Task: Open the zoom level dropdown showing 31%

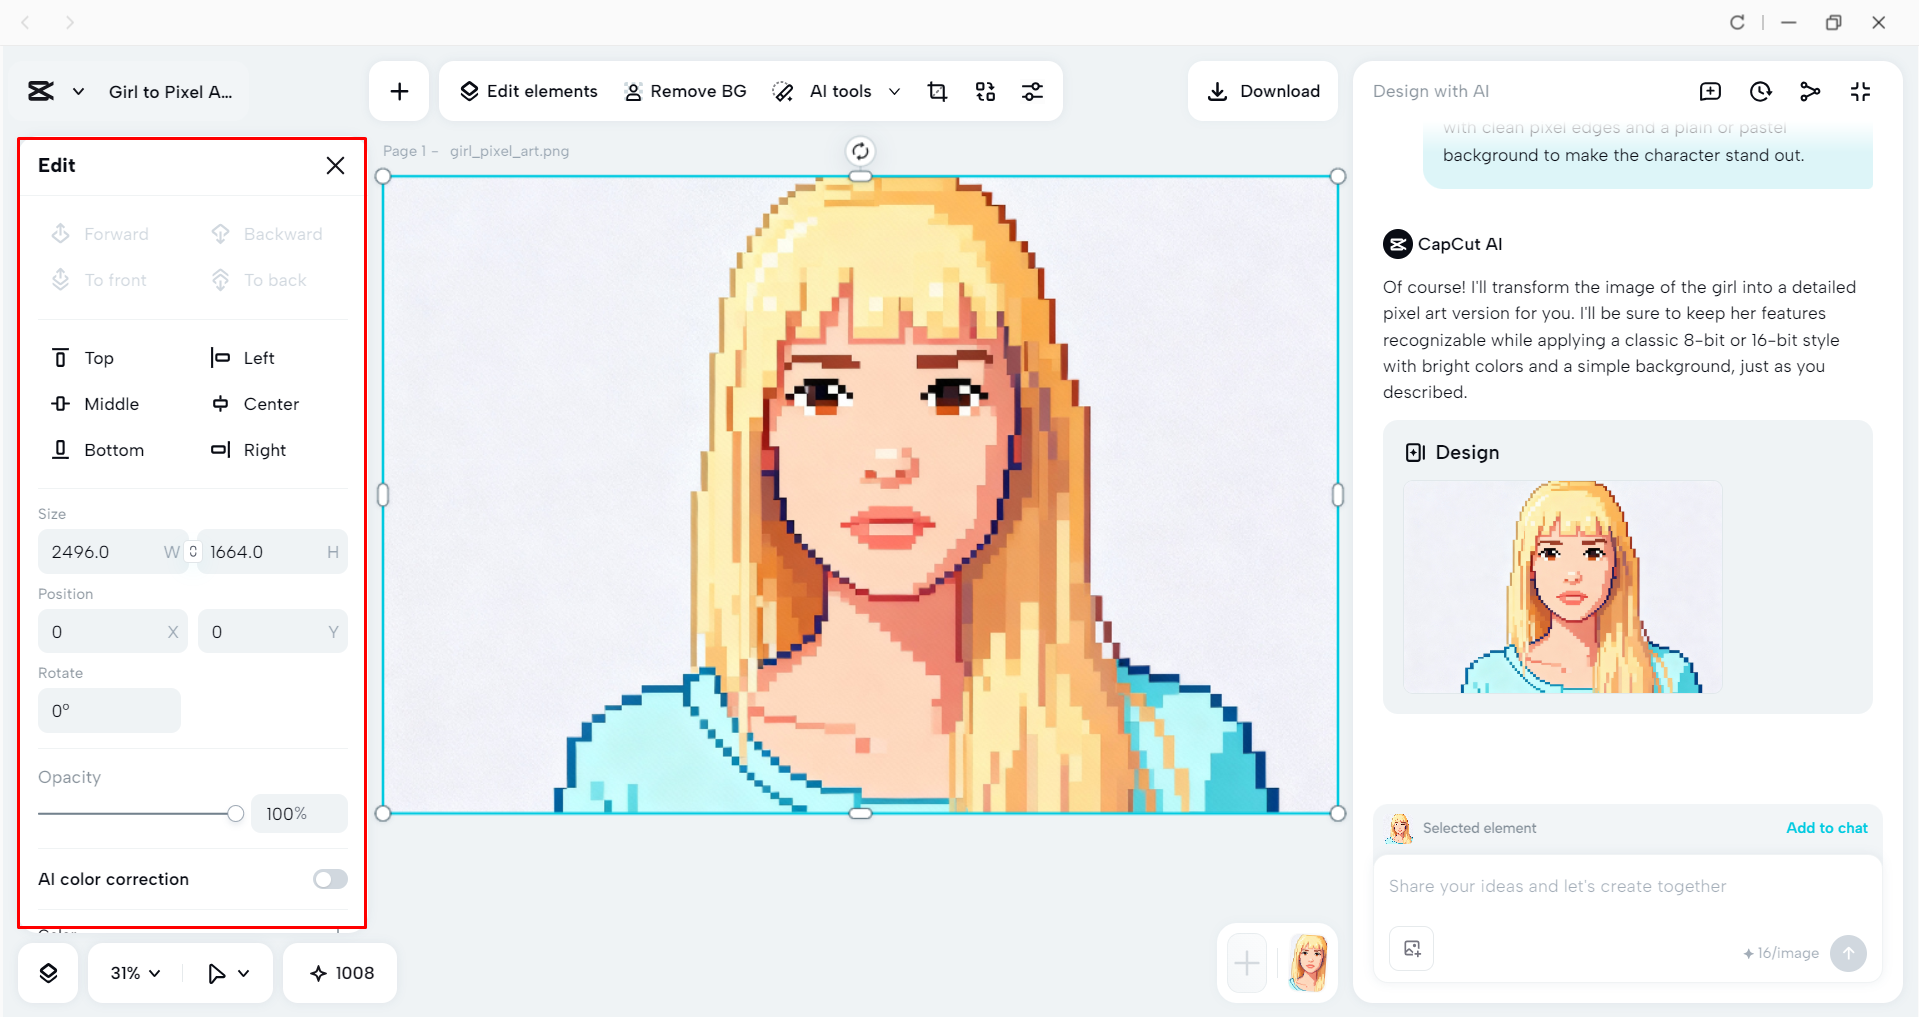Action: [132, 971]
